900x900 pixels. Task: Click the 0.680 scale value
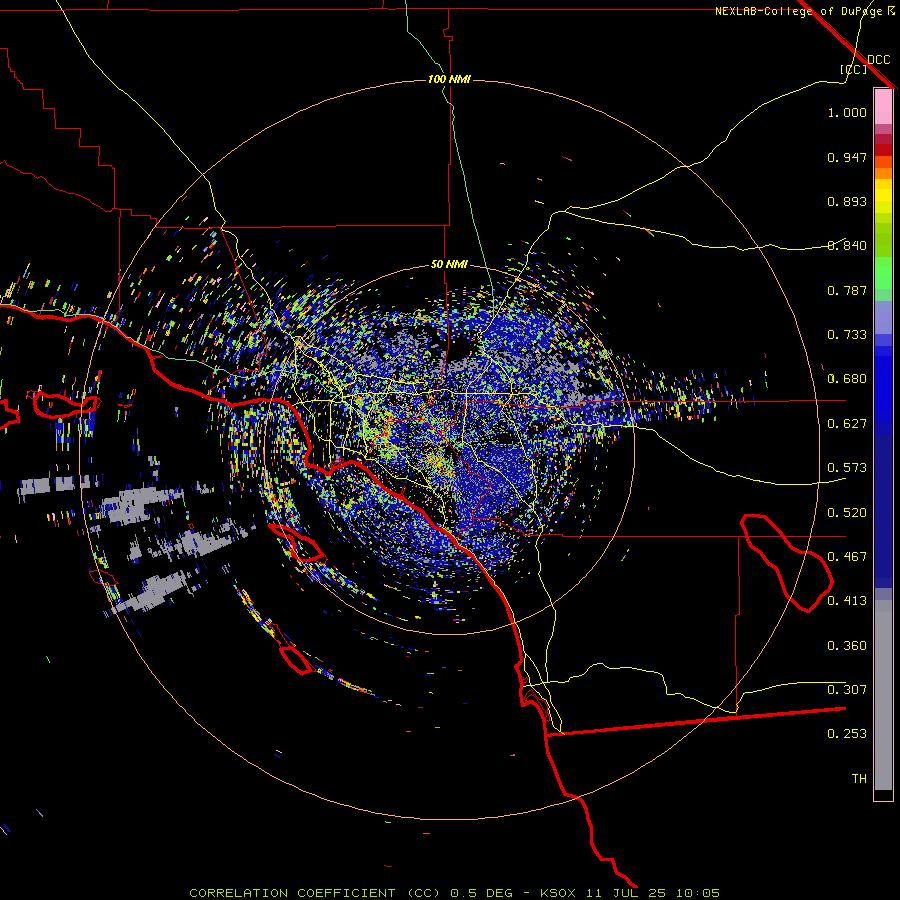coord(847,379)
